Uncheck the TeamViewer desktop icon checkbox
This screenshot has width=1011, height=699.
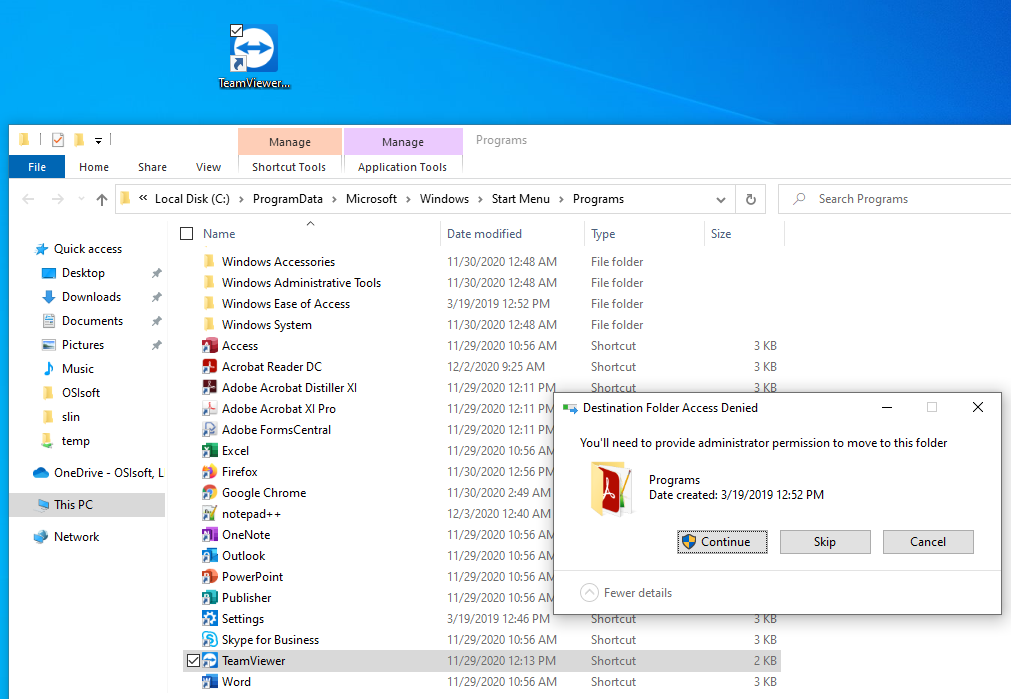pos(236,31)
